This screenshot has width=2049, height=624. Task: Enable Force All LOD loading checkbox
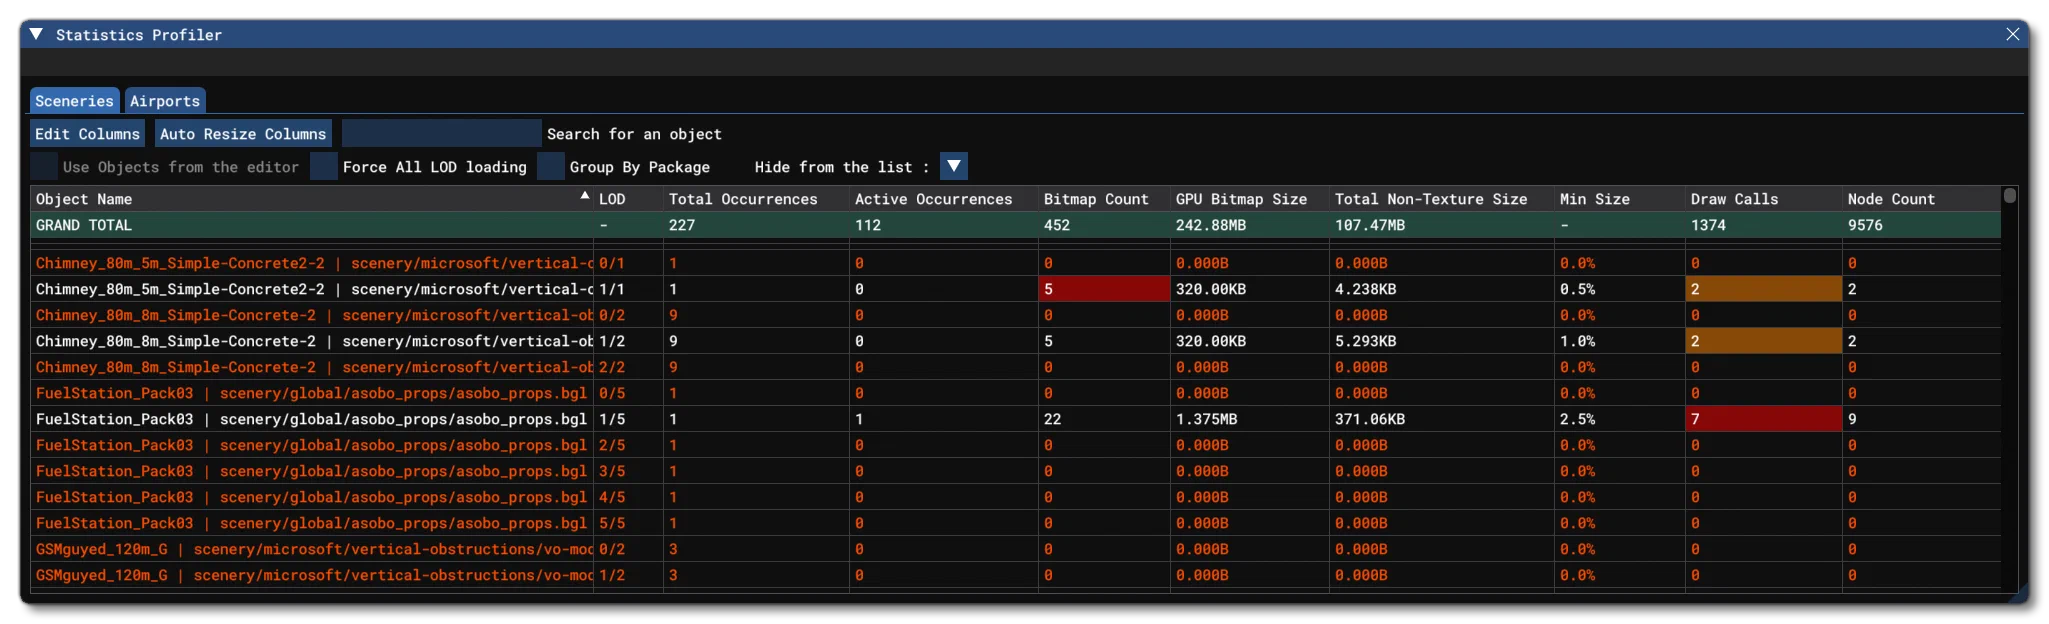[324, 167]
